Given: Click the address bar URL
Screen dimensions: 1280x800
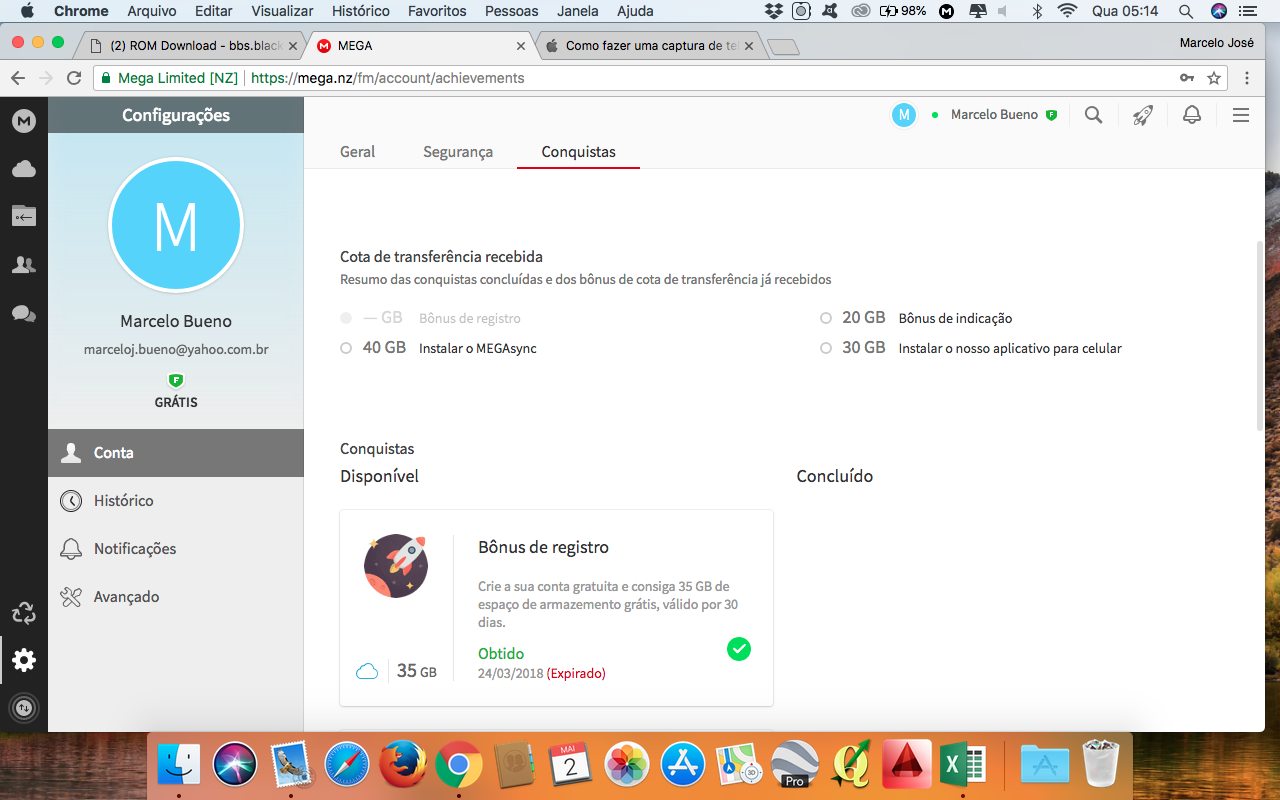Looking at the screenshot, I should click(387, 78).
